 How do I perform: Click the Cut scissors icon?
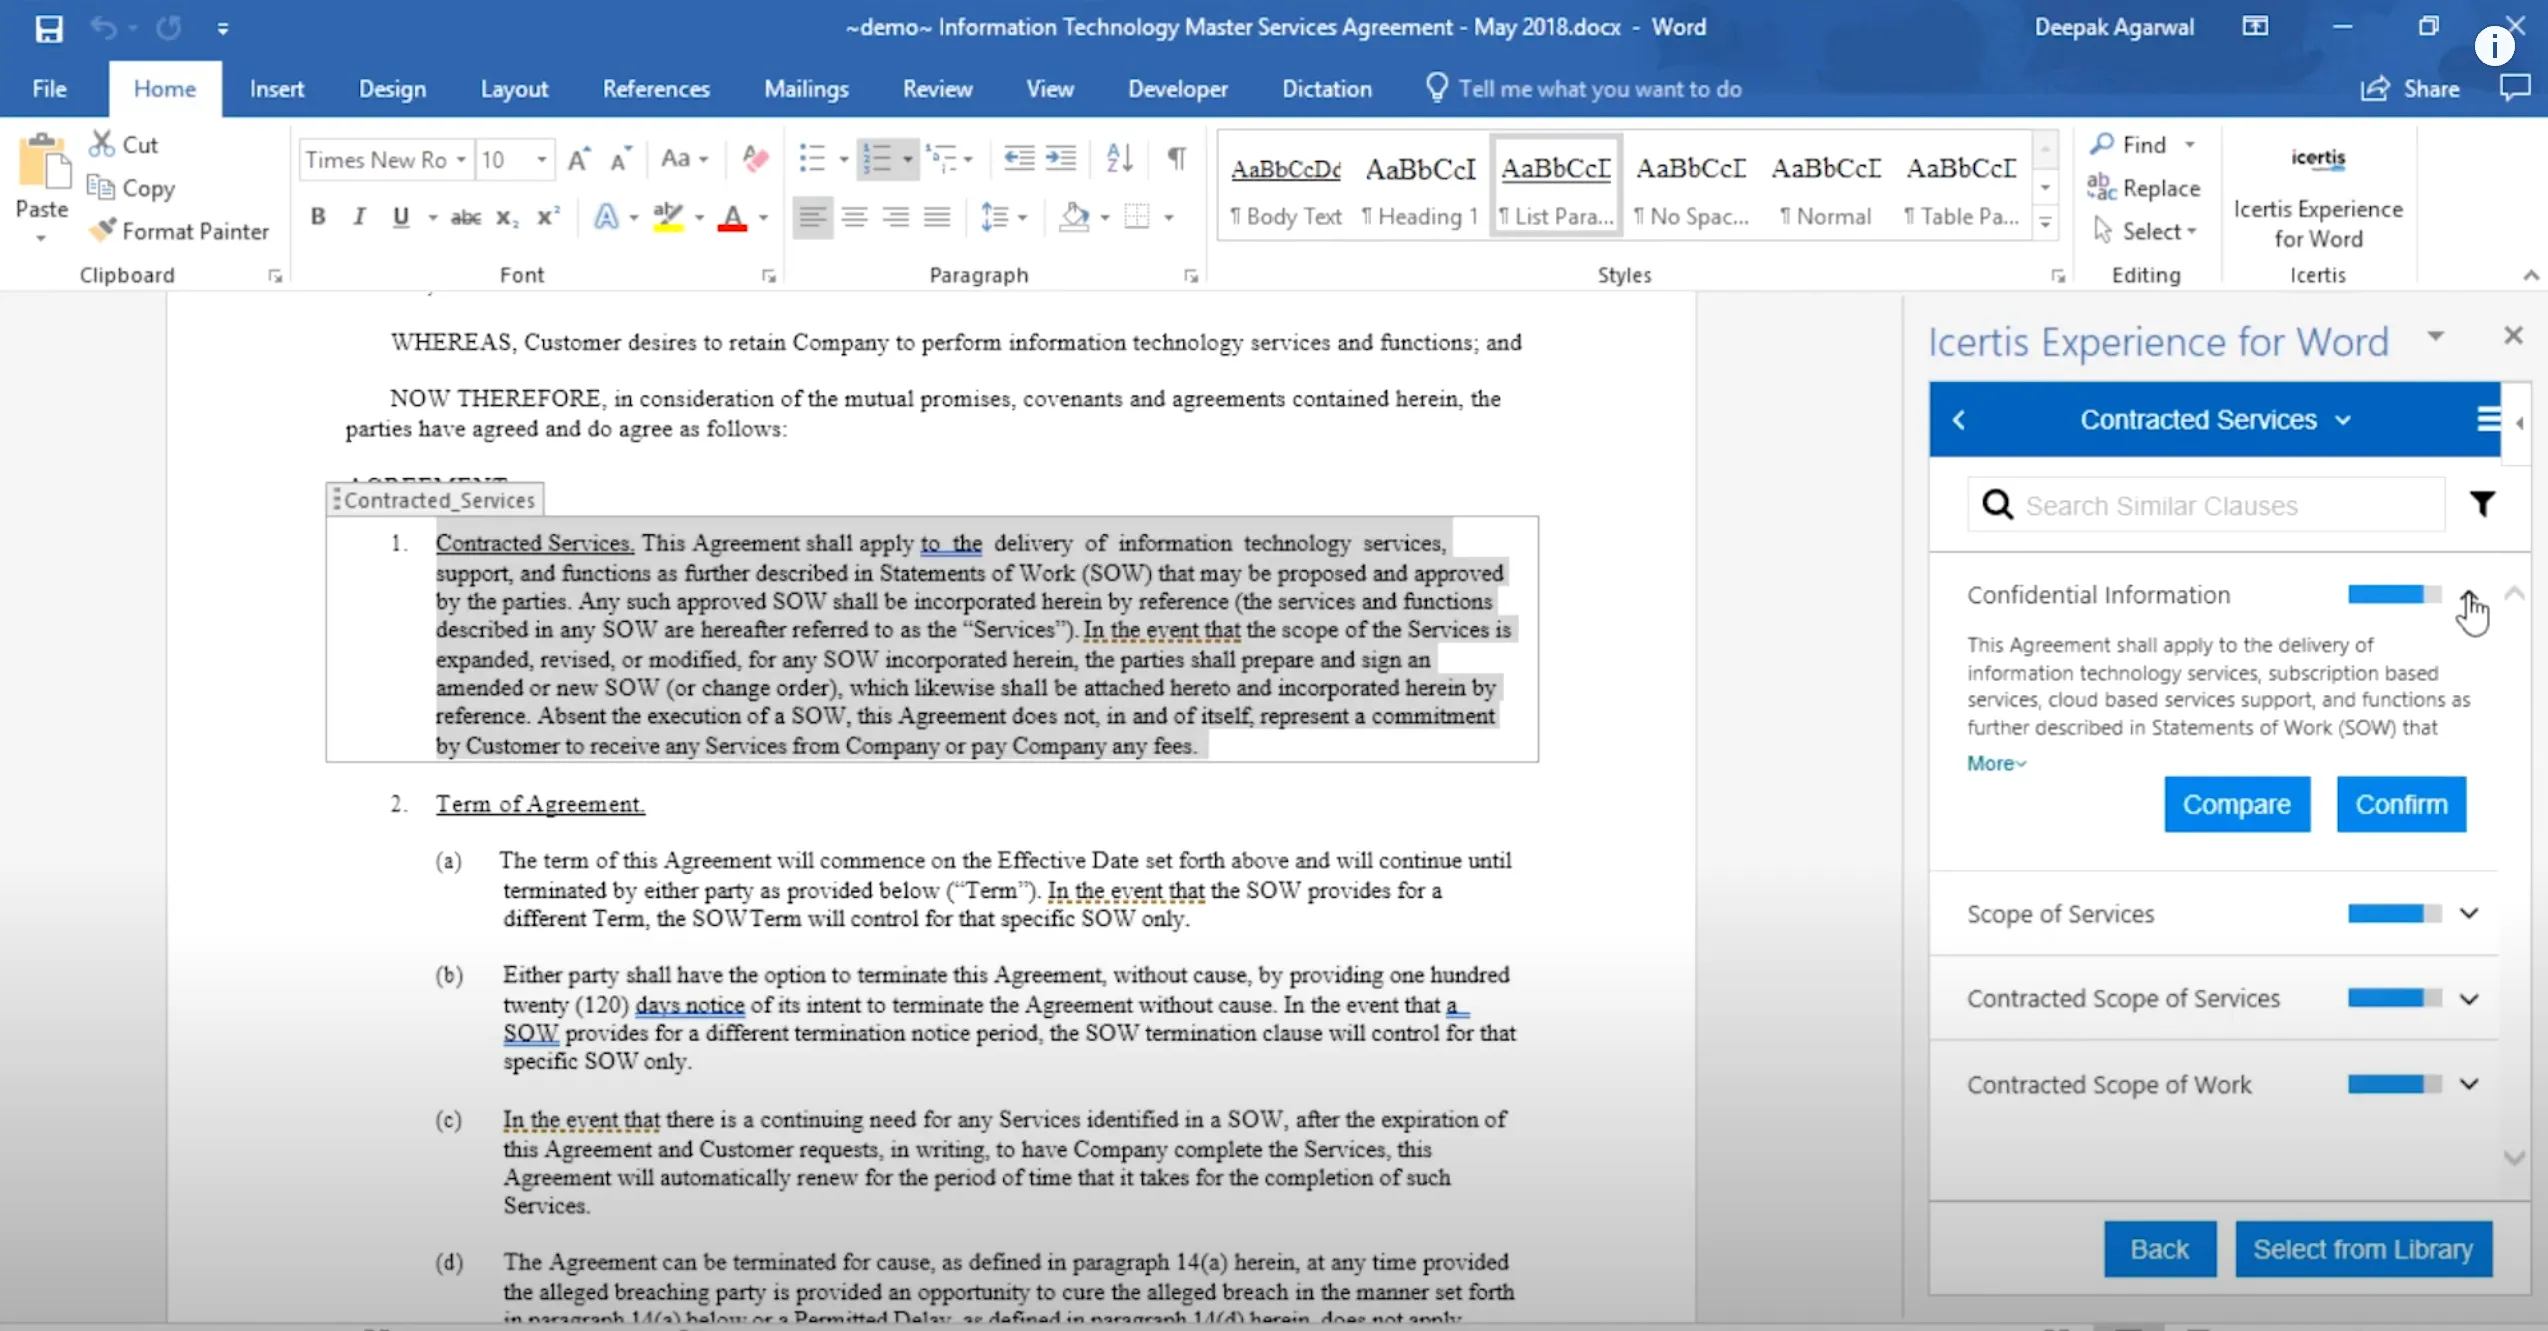coord(101,144)
